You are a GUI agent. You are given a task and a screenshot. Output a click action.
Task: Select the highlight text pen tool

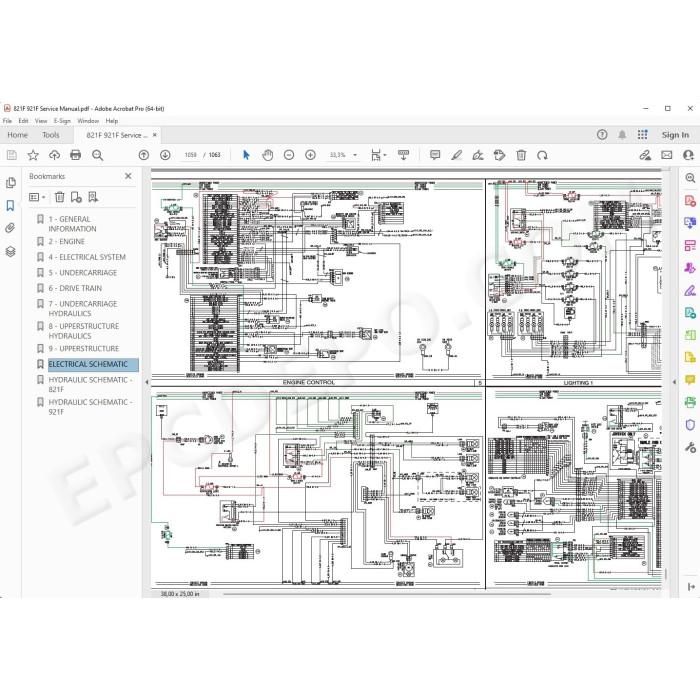coord(456,155)
